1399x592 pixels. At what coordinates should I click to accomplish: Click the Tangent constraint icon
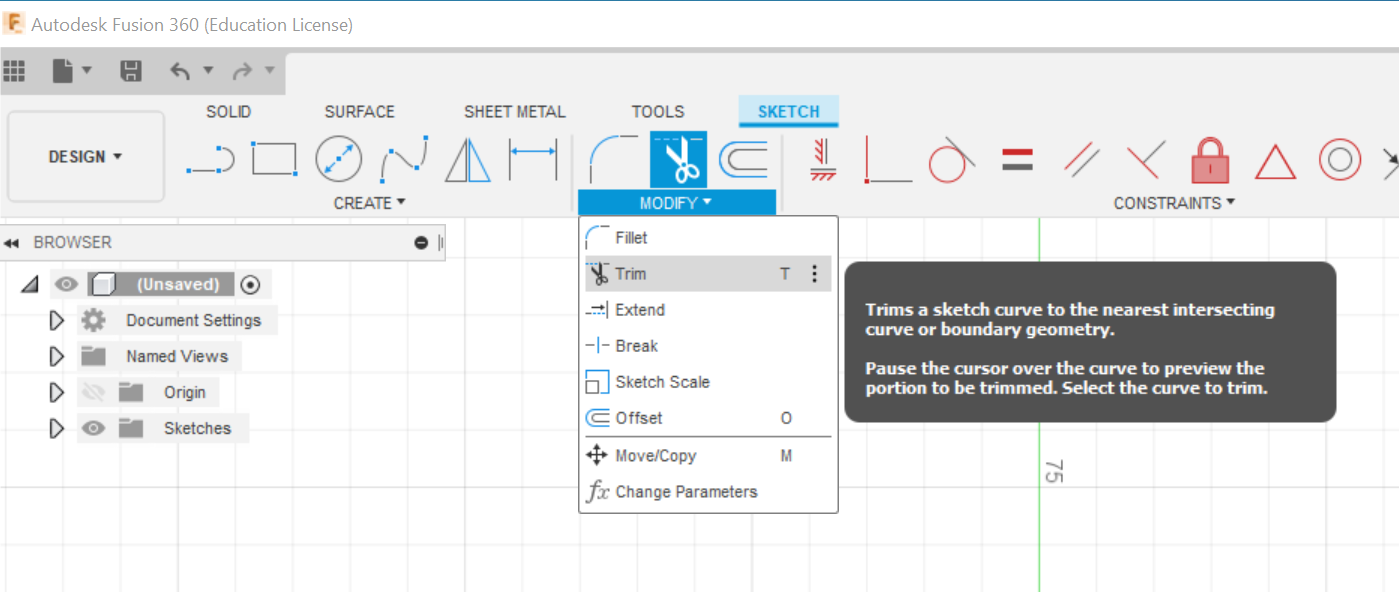coord(951,160)
